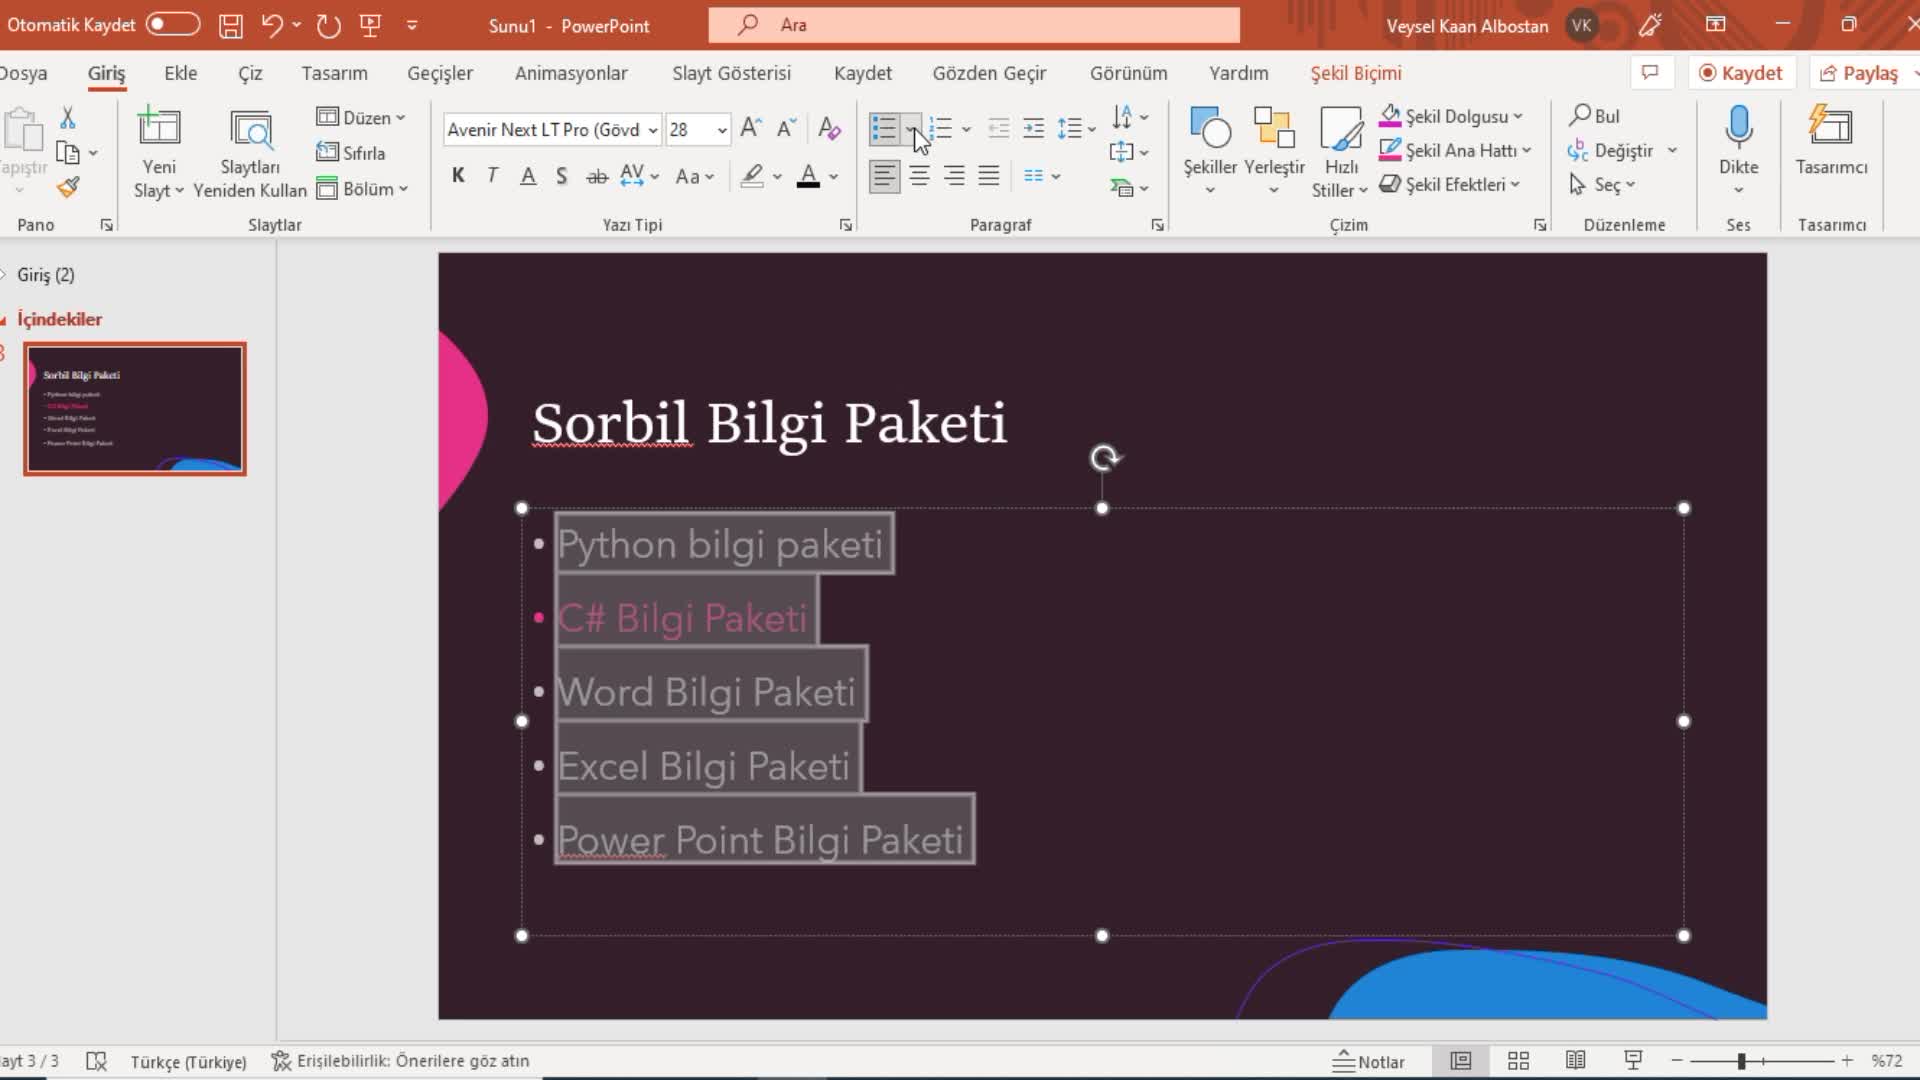Open the Slayt Gösterisi tab
This screenshot has width=1920, height=1080.
pos(731,73)
